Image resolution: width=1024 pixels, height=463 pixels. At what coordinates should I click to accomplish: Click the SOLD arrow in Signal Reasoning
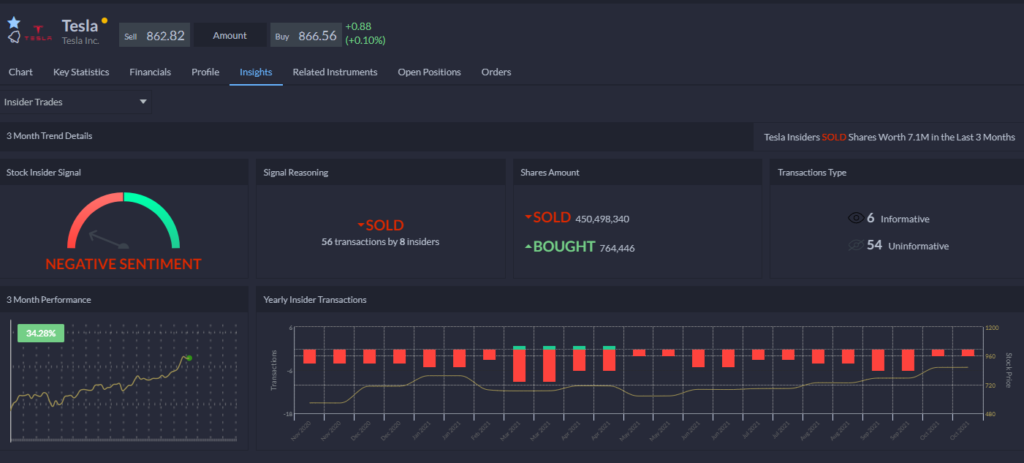tap(360, 226)
